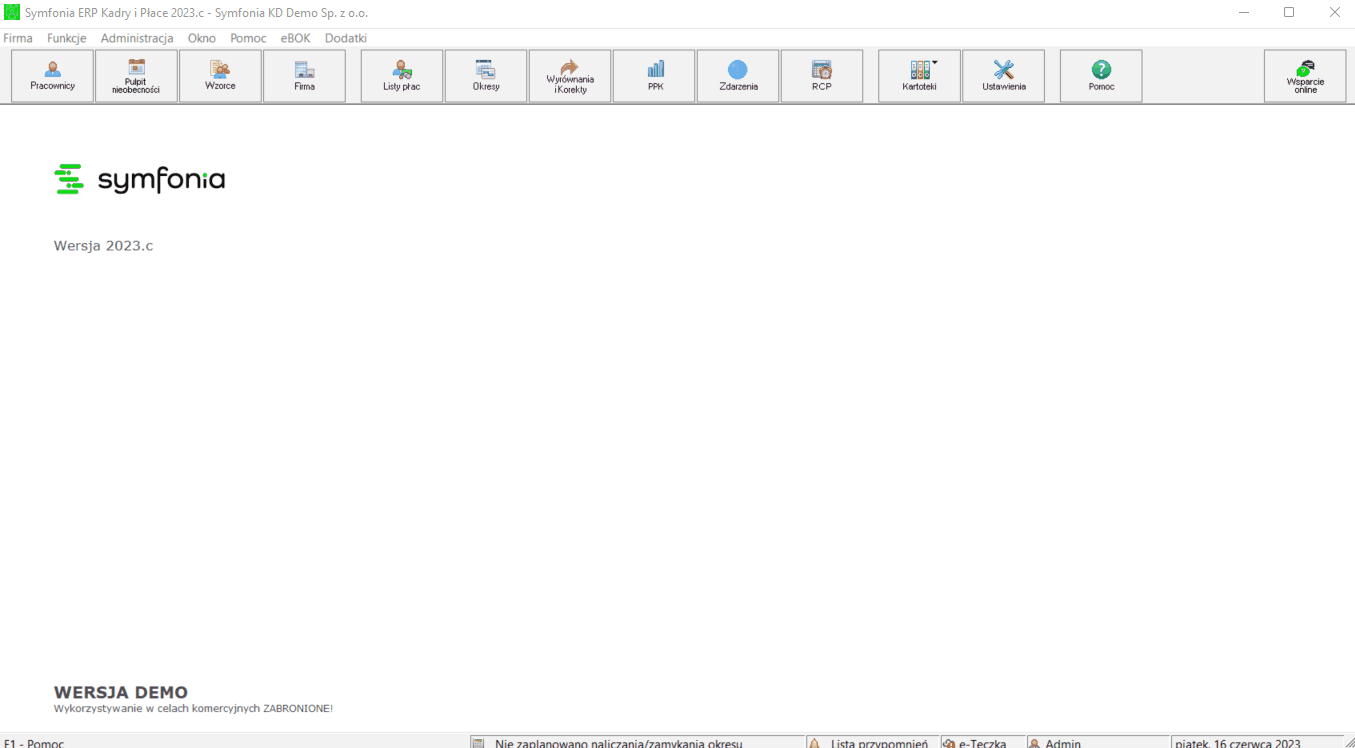The image size is (1355, 748).
Task: Open the Pomoc menu in menu bar
Action: pos(248,38)
